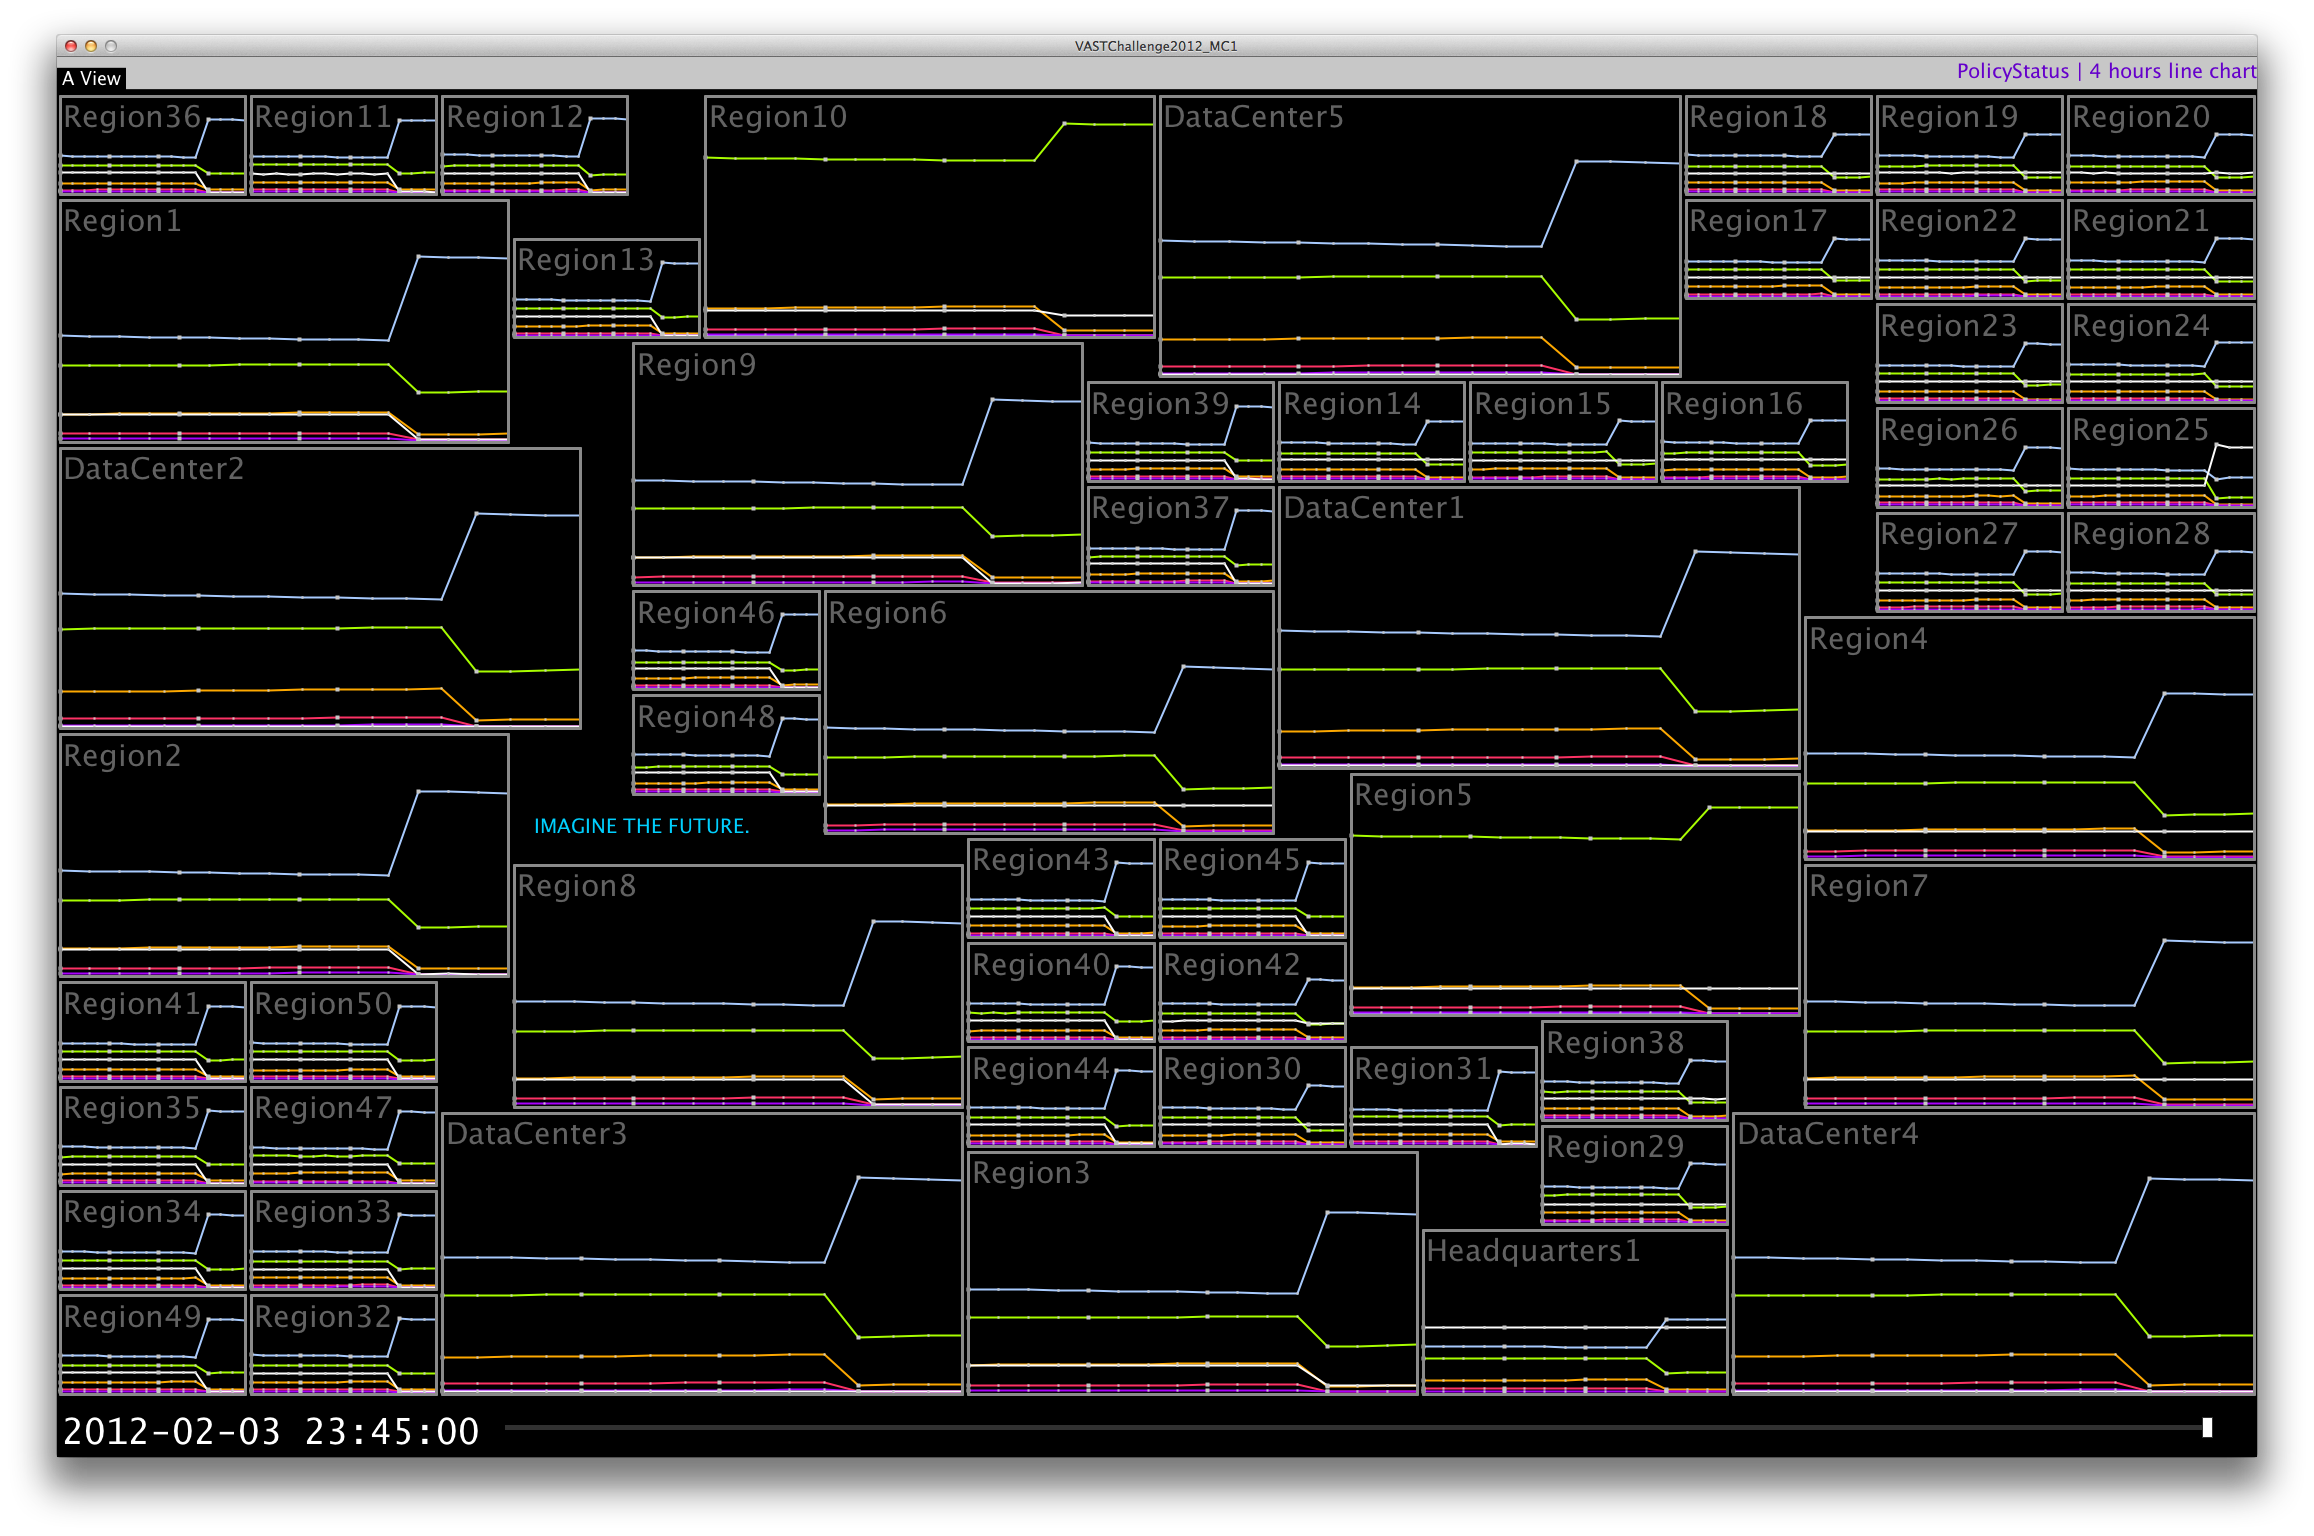Image resolution: width=2314 pixels, height=1536 pixels.
Task: Select the Region40 chart panel
Action: (1061, 994)
